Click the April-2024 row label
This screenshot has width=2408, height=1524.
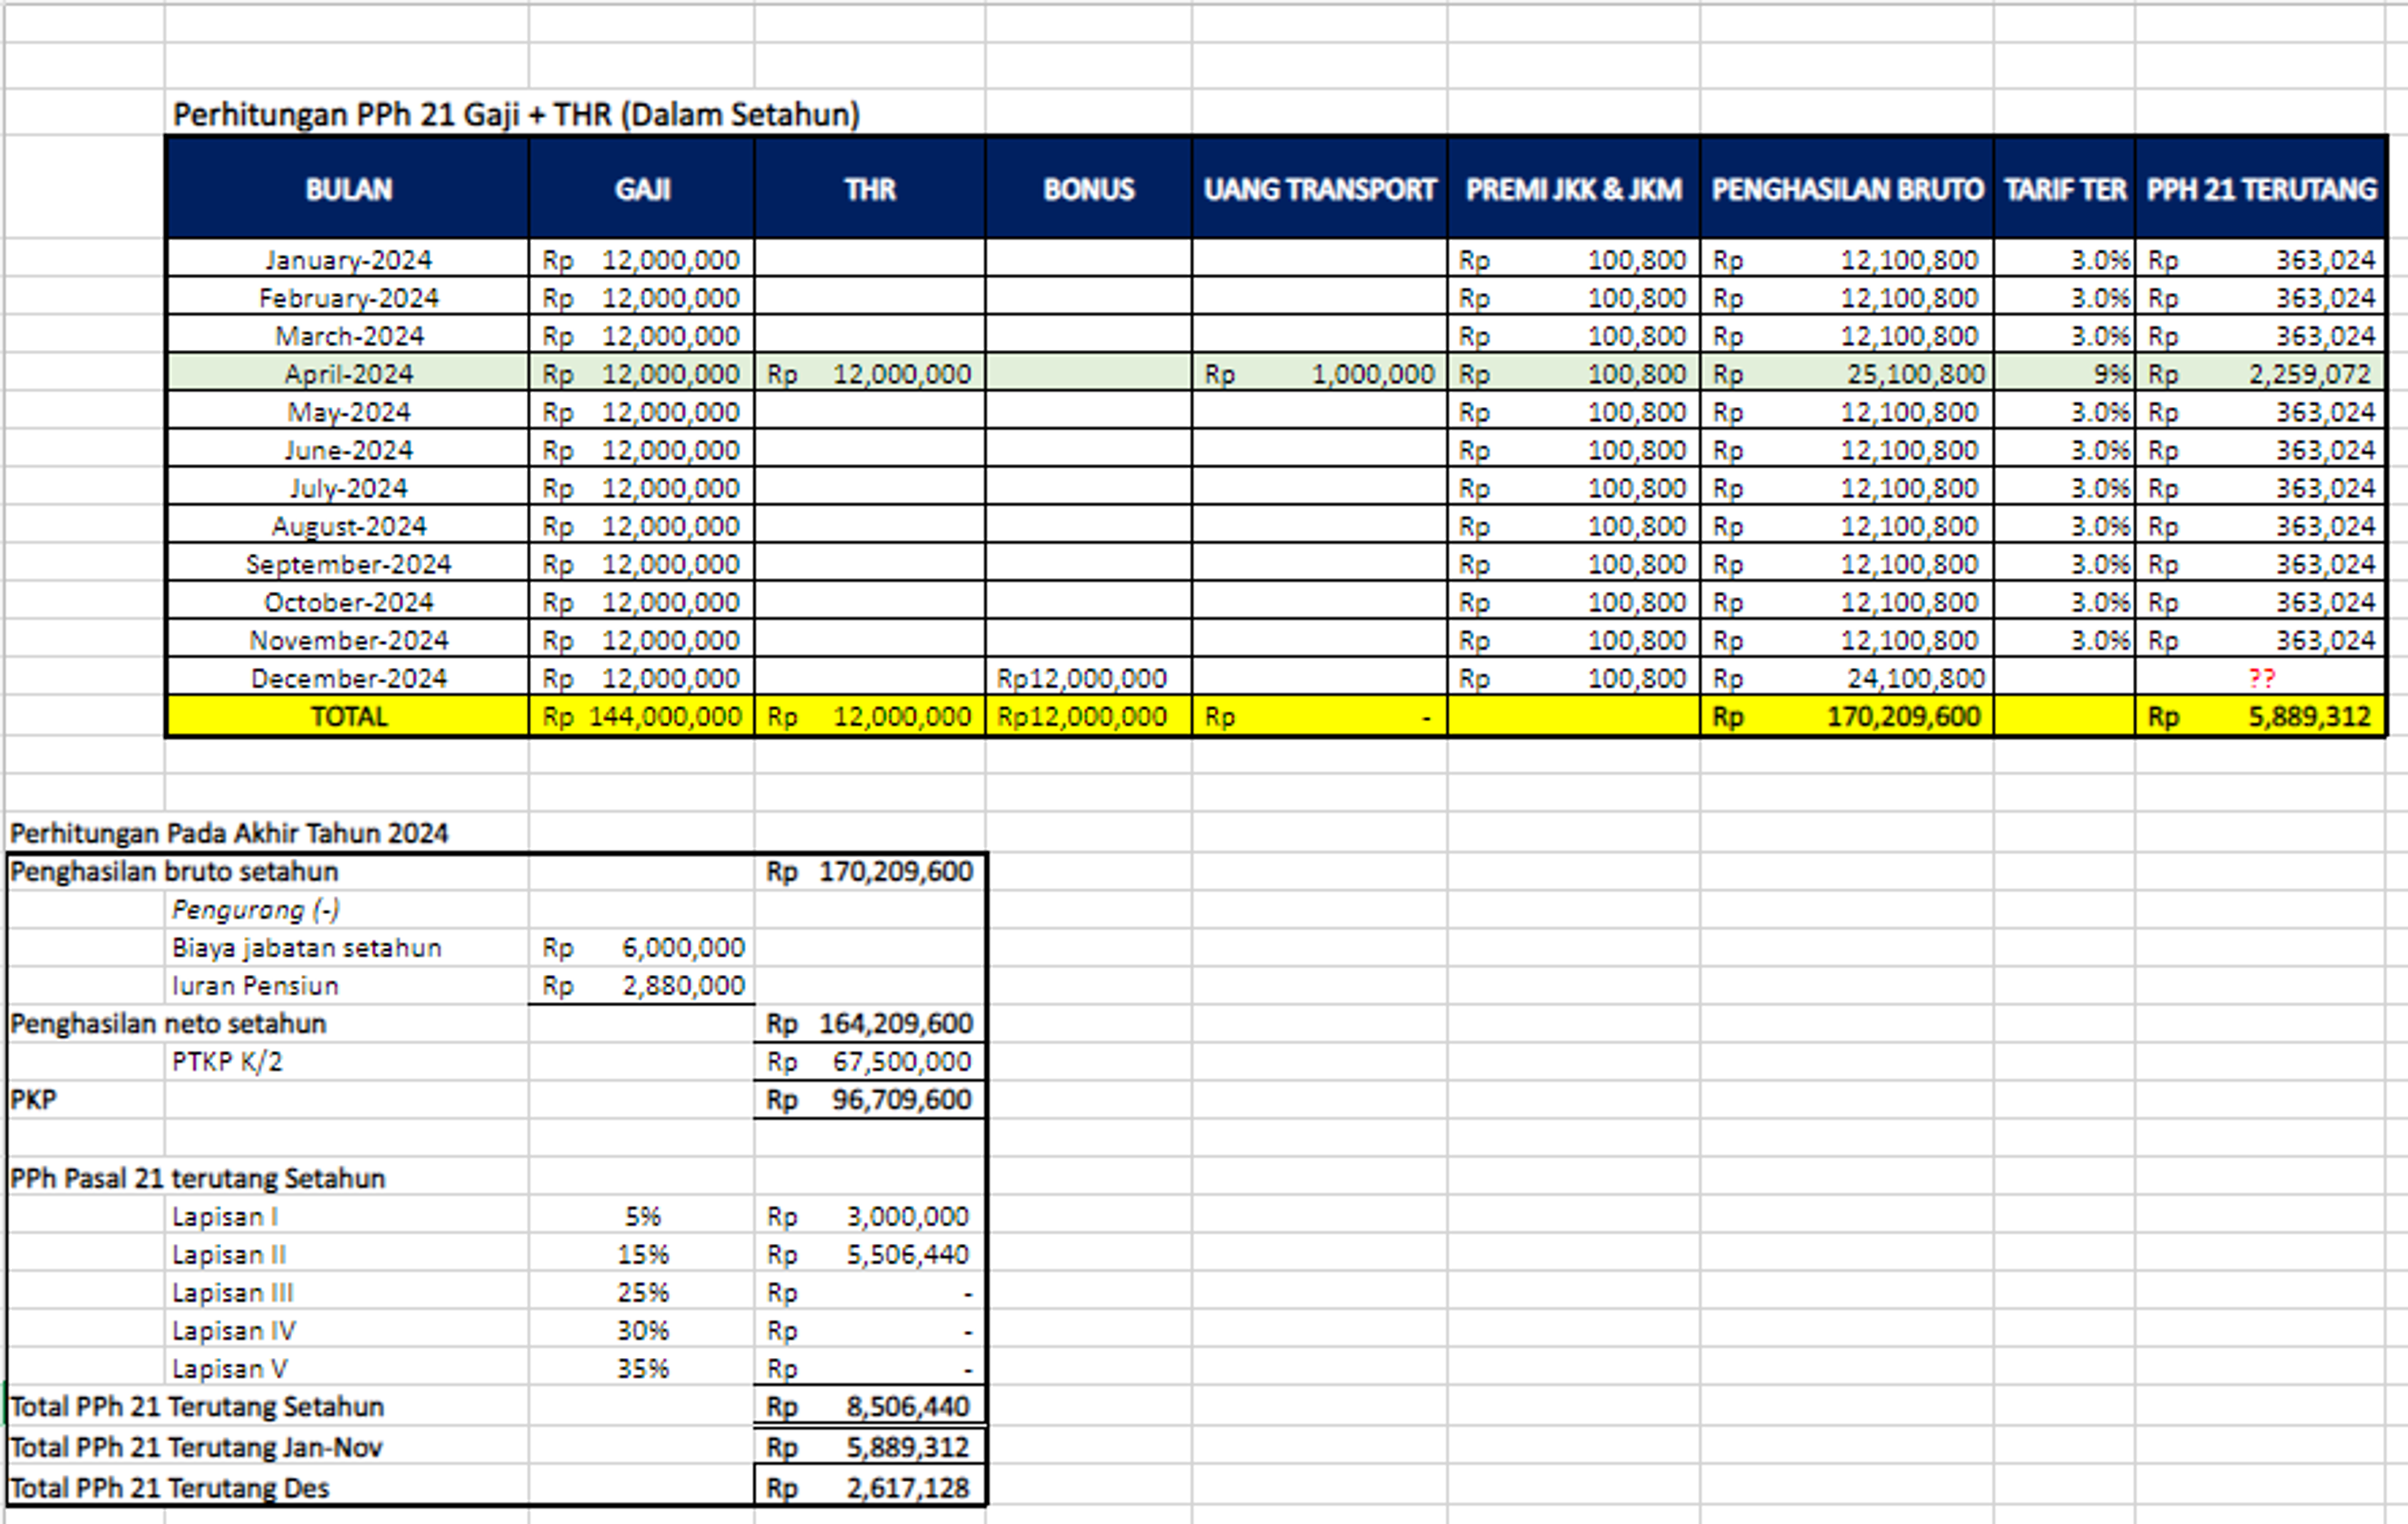348,374
